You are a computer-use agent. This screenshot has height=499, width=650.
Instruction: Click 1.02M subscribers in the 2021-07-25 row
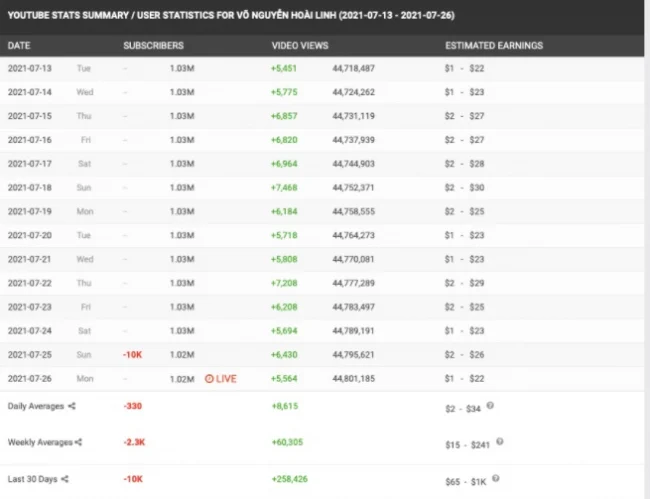(x=182, y=355)
